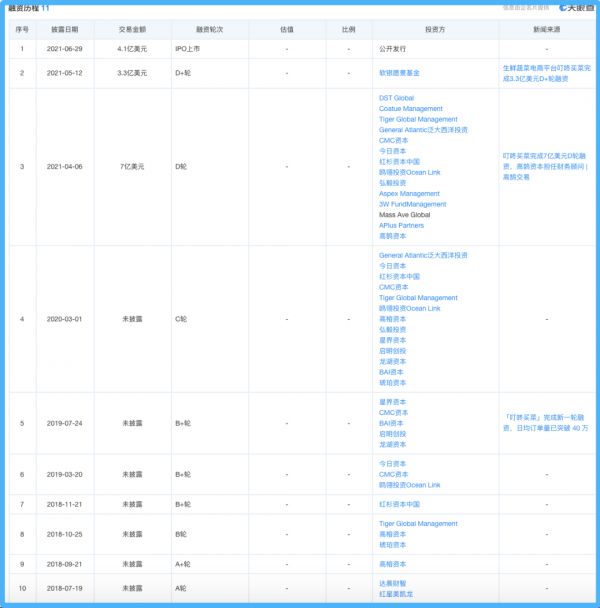This screenshot has width=600, height=608.
Task: Open news link about 3.3亿美元 D+ round
Action: point(546,73)
